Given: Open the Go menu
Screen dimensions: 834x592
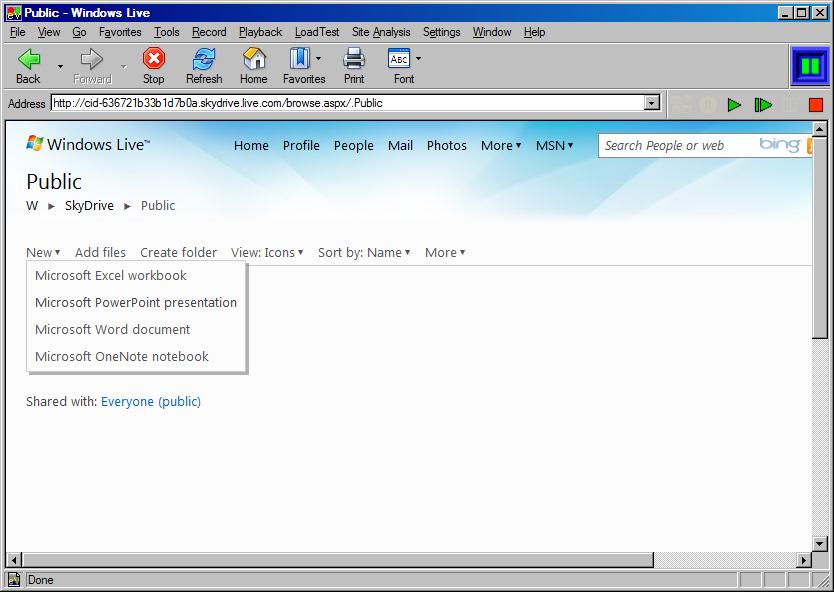Looking at the screenshot, I should coord(79,32).
